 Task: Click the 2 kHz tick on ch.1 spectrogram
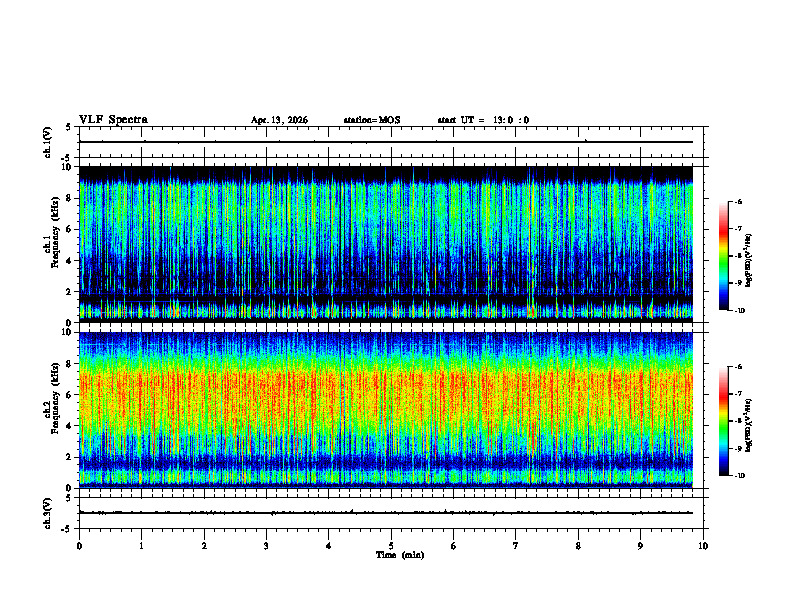coord(70,292)
